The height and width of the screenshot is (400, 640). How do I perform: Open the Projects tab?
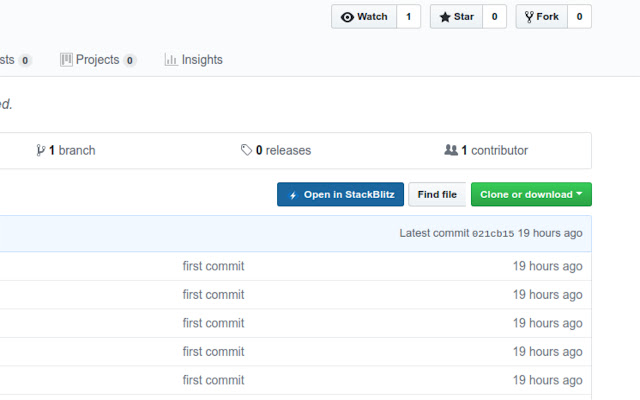pos(98,60)
